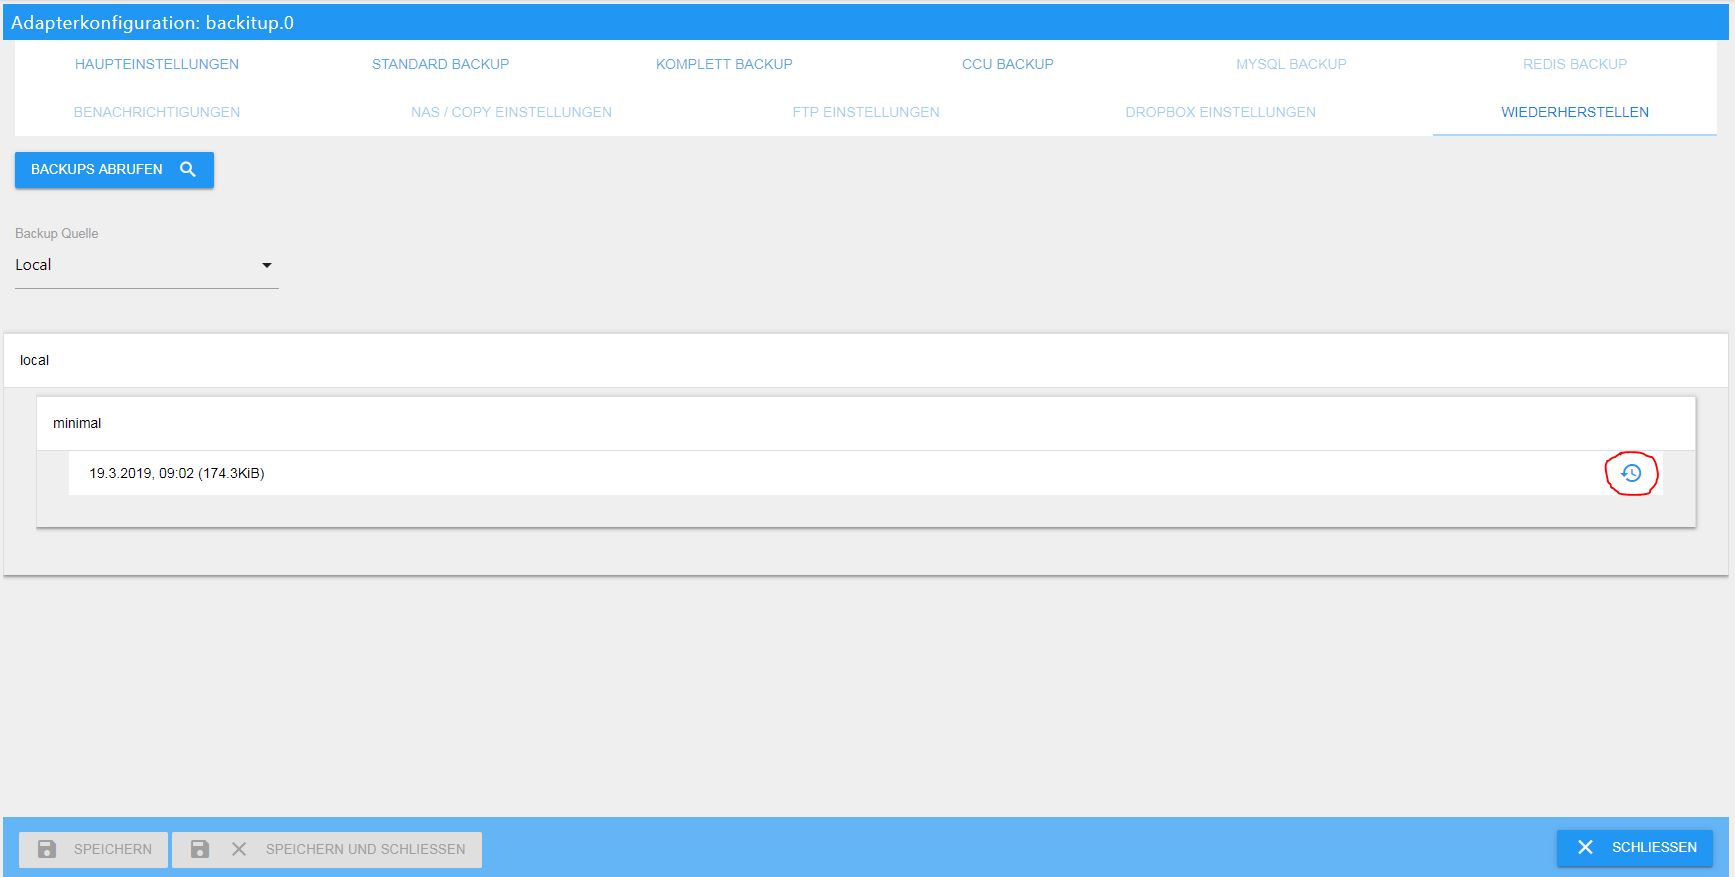The height and width of the screenshot is (877, 1735).
Task: Collapse the minimal backup group
Action: pyautogui.click(x=866, y=423)
